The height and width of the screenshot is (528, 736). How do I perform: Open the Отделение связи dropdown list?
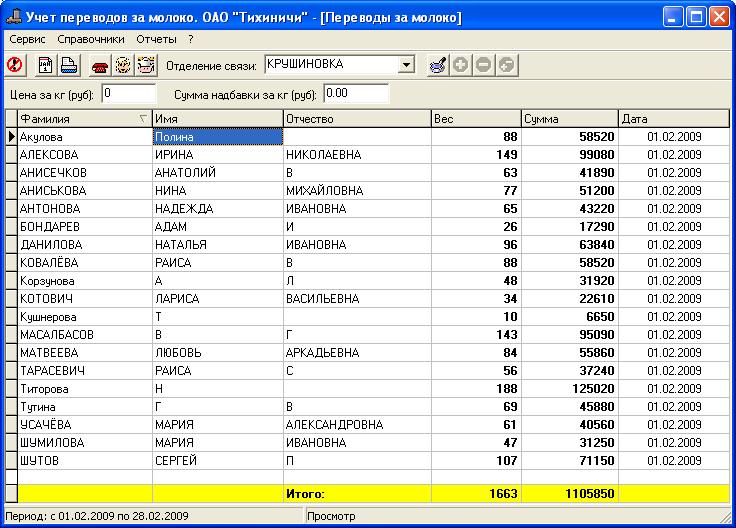[406, 65]
